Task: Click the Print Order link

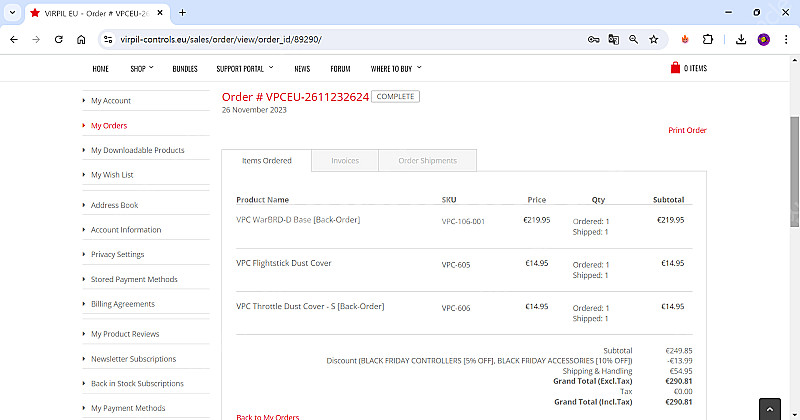Action: [x=687, y=130]
